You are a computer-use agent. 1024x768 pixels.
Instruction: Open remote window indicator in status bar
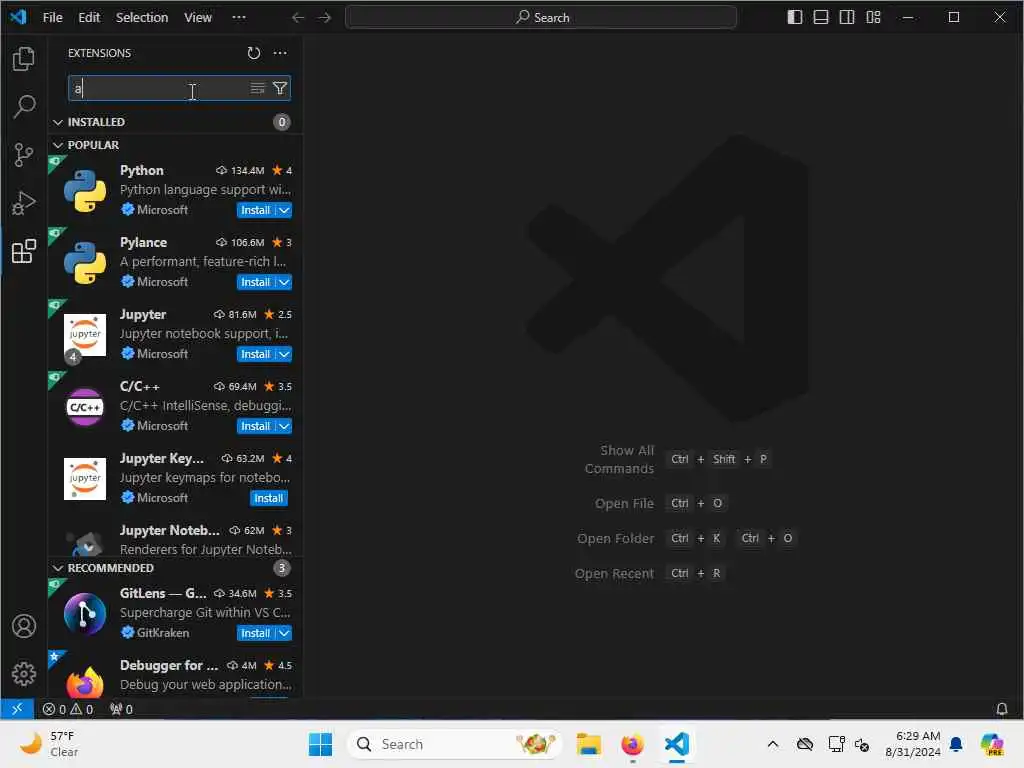coord(17,709)
